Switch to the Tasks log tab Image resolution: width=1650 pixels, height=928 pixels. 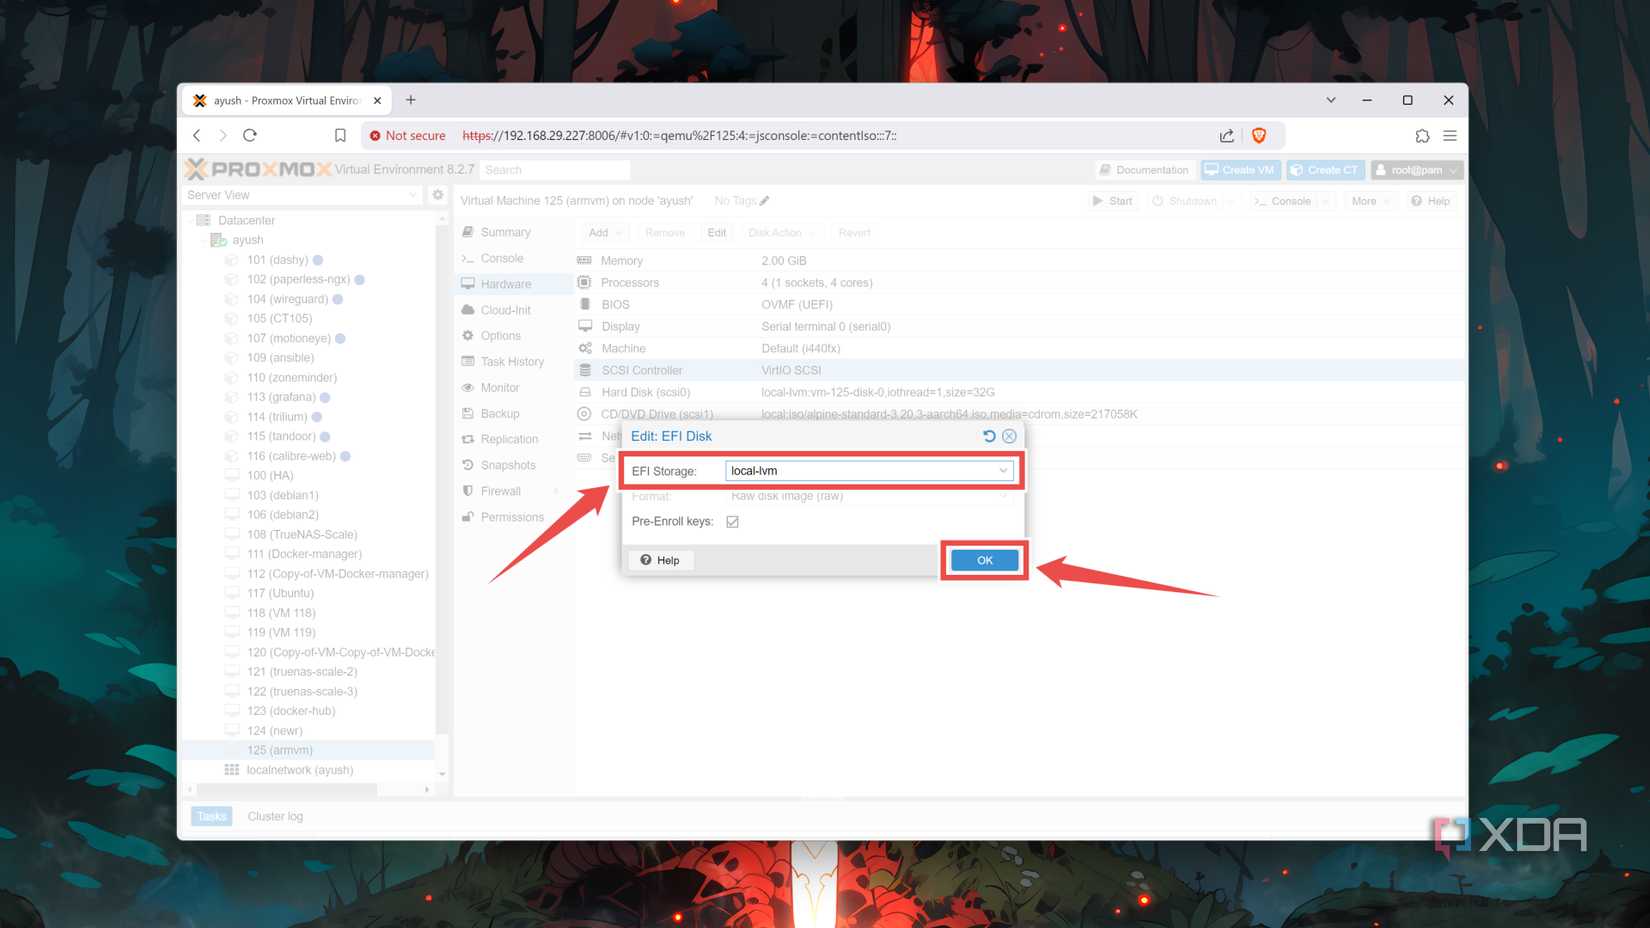(211, 817)
